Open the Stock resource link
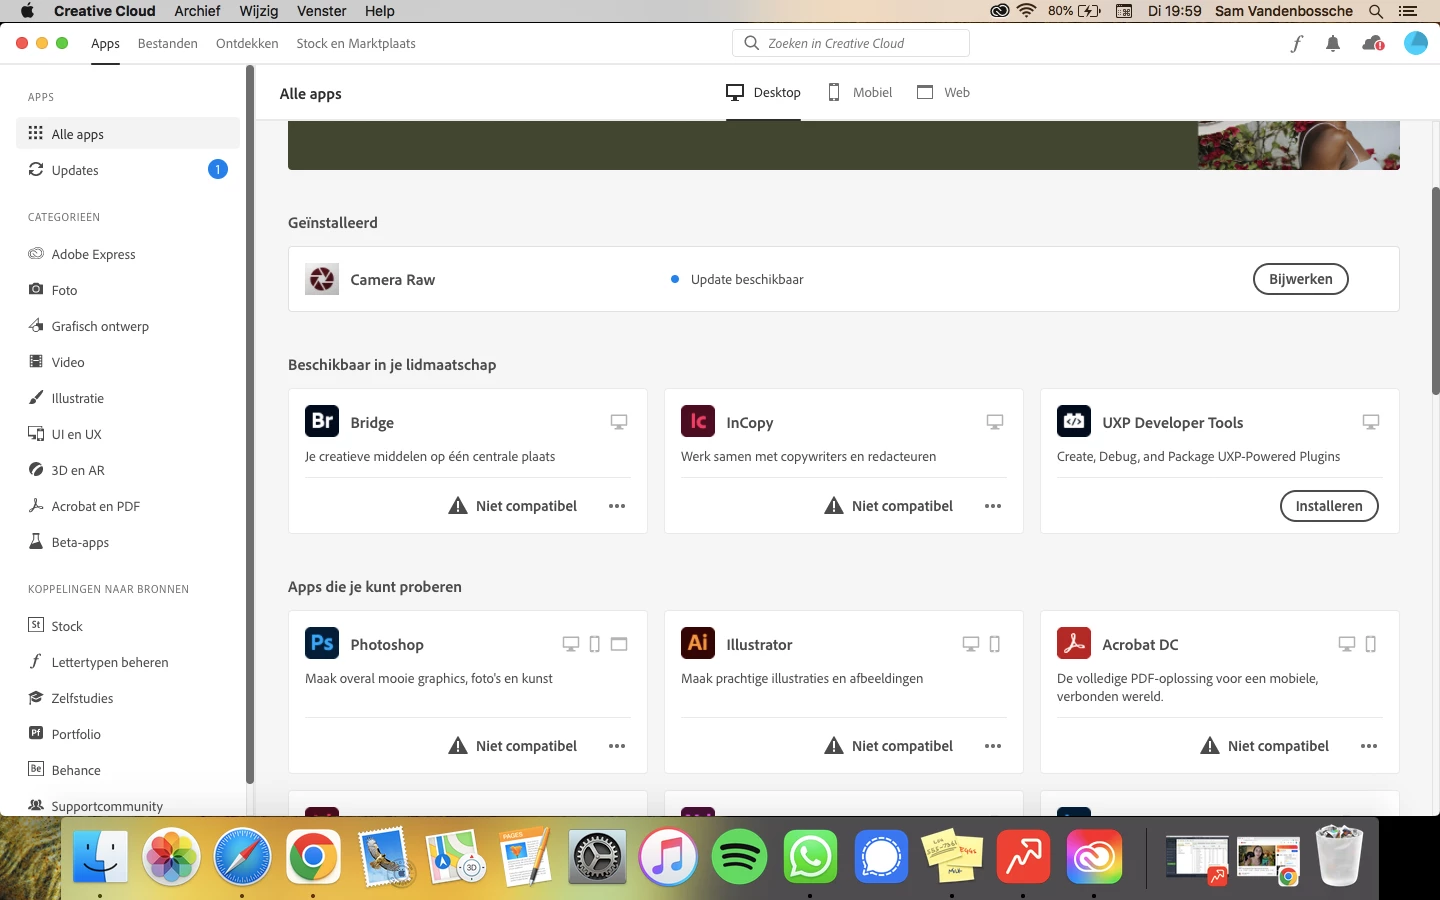Viewport: 1440px width, 900px height. [x=128, y=626]
